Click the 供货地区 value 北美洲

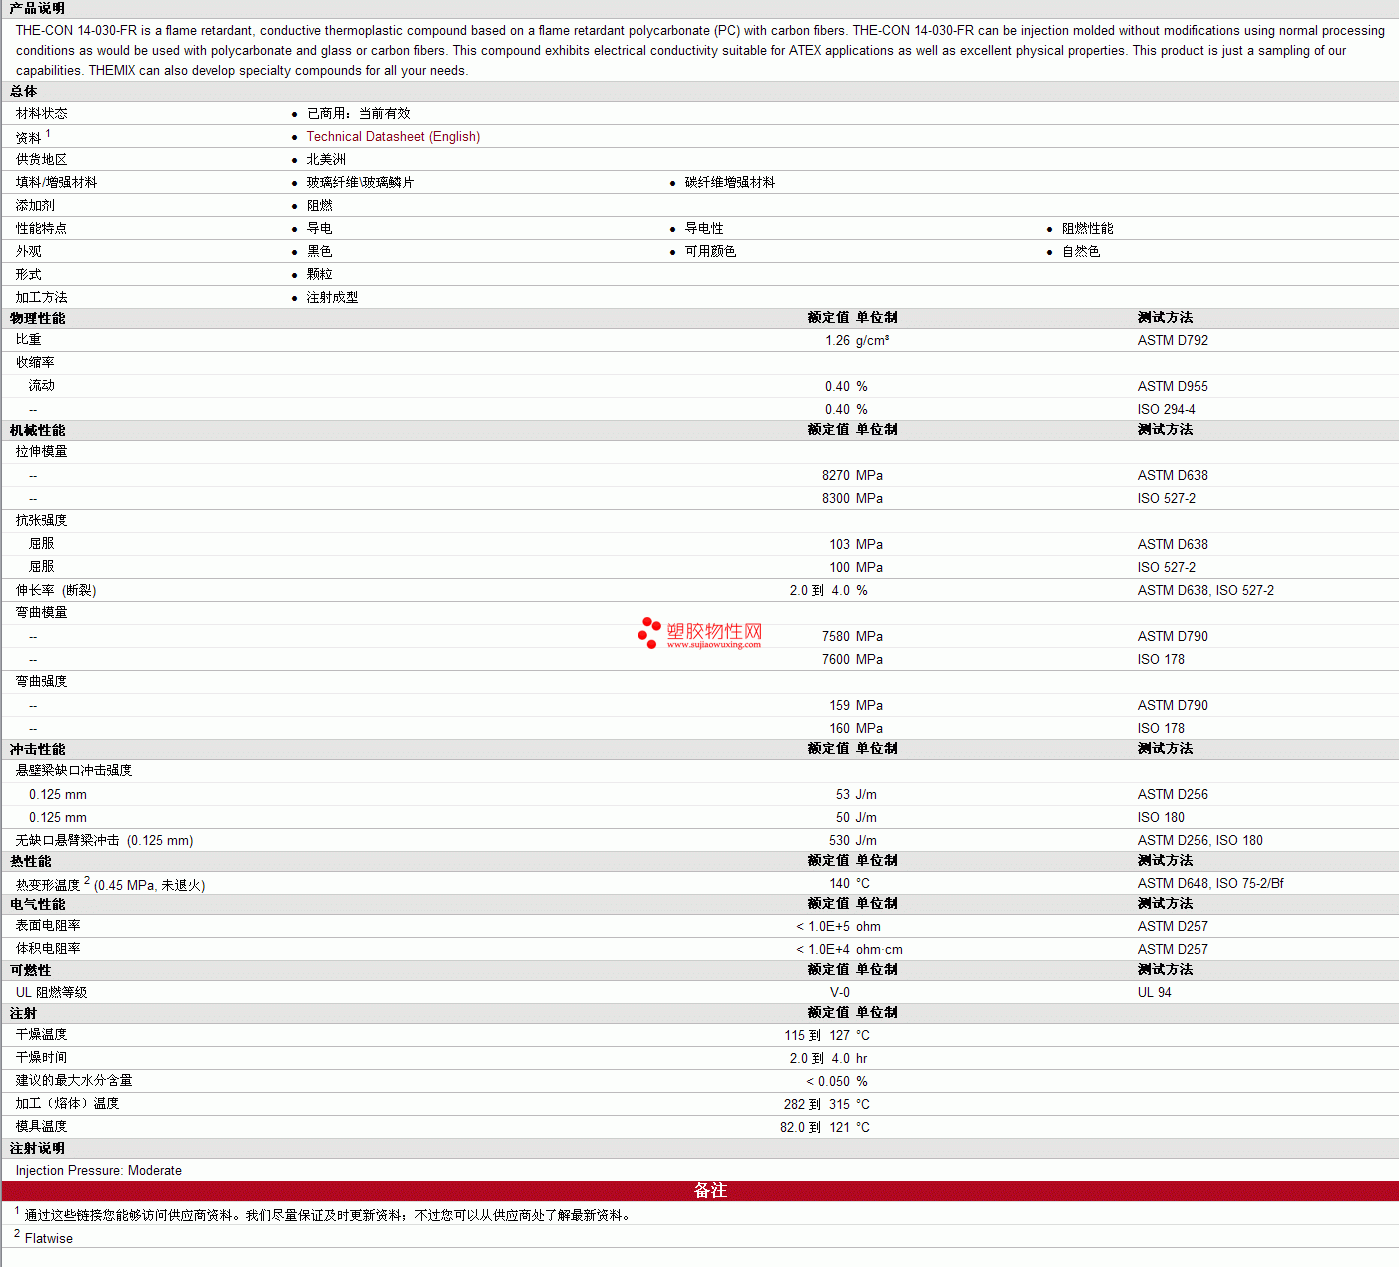pos(326,160)
